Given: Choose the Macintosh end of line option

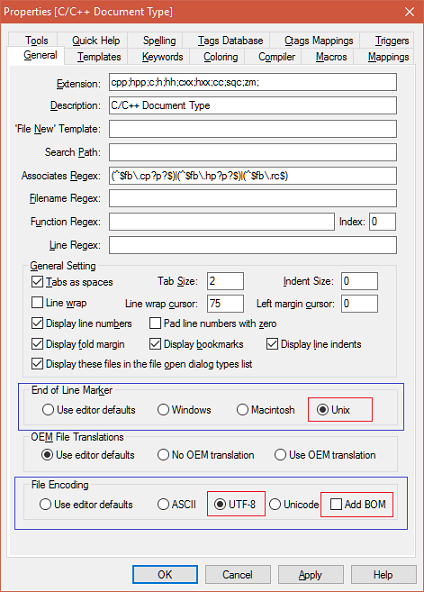Looking at the screenshot, I should point(242,410).
